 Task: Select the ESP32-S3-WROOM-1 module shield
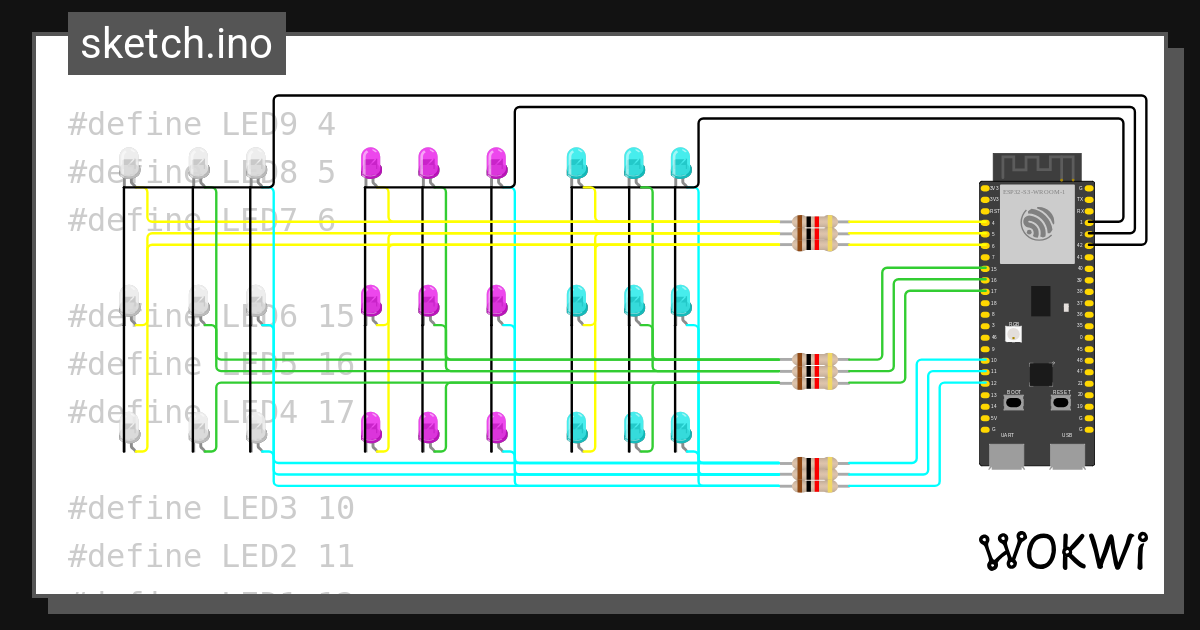tap(1037, 222)
